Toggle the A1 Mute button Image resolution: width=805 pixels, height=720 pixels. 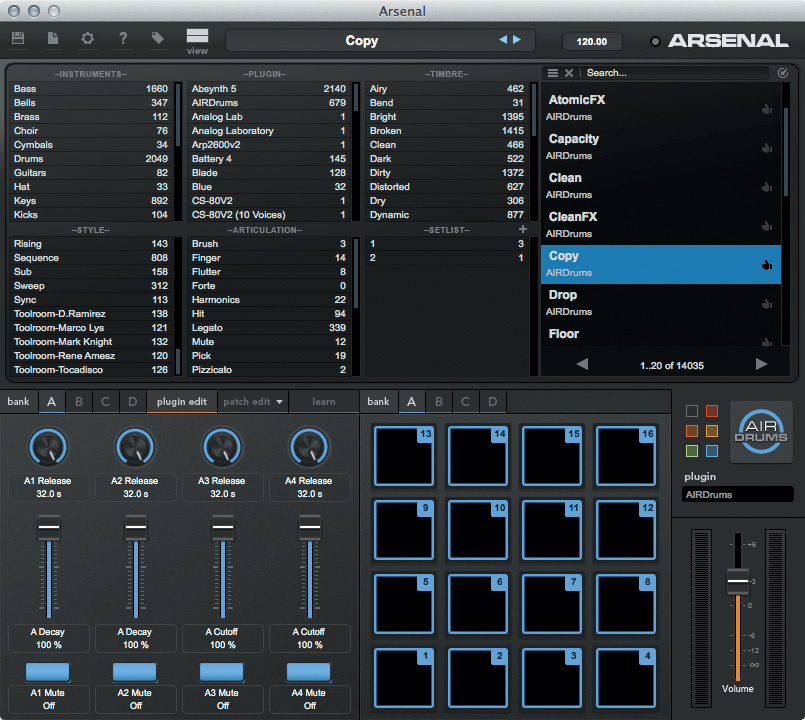point(47,672)
